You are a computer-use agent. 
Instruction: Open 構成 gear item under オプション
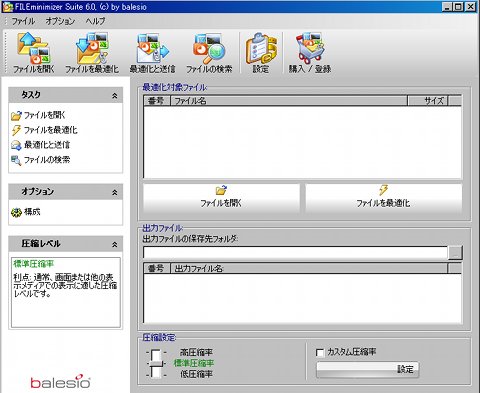point(26,212)
